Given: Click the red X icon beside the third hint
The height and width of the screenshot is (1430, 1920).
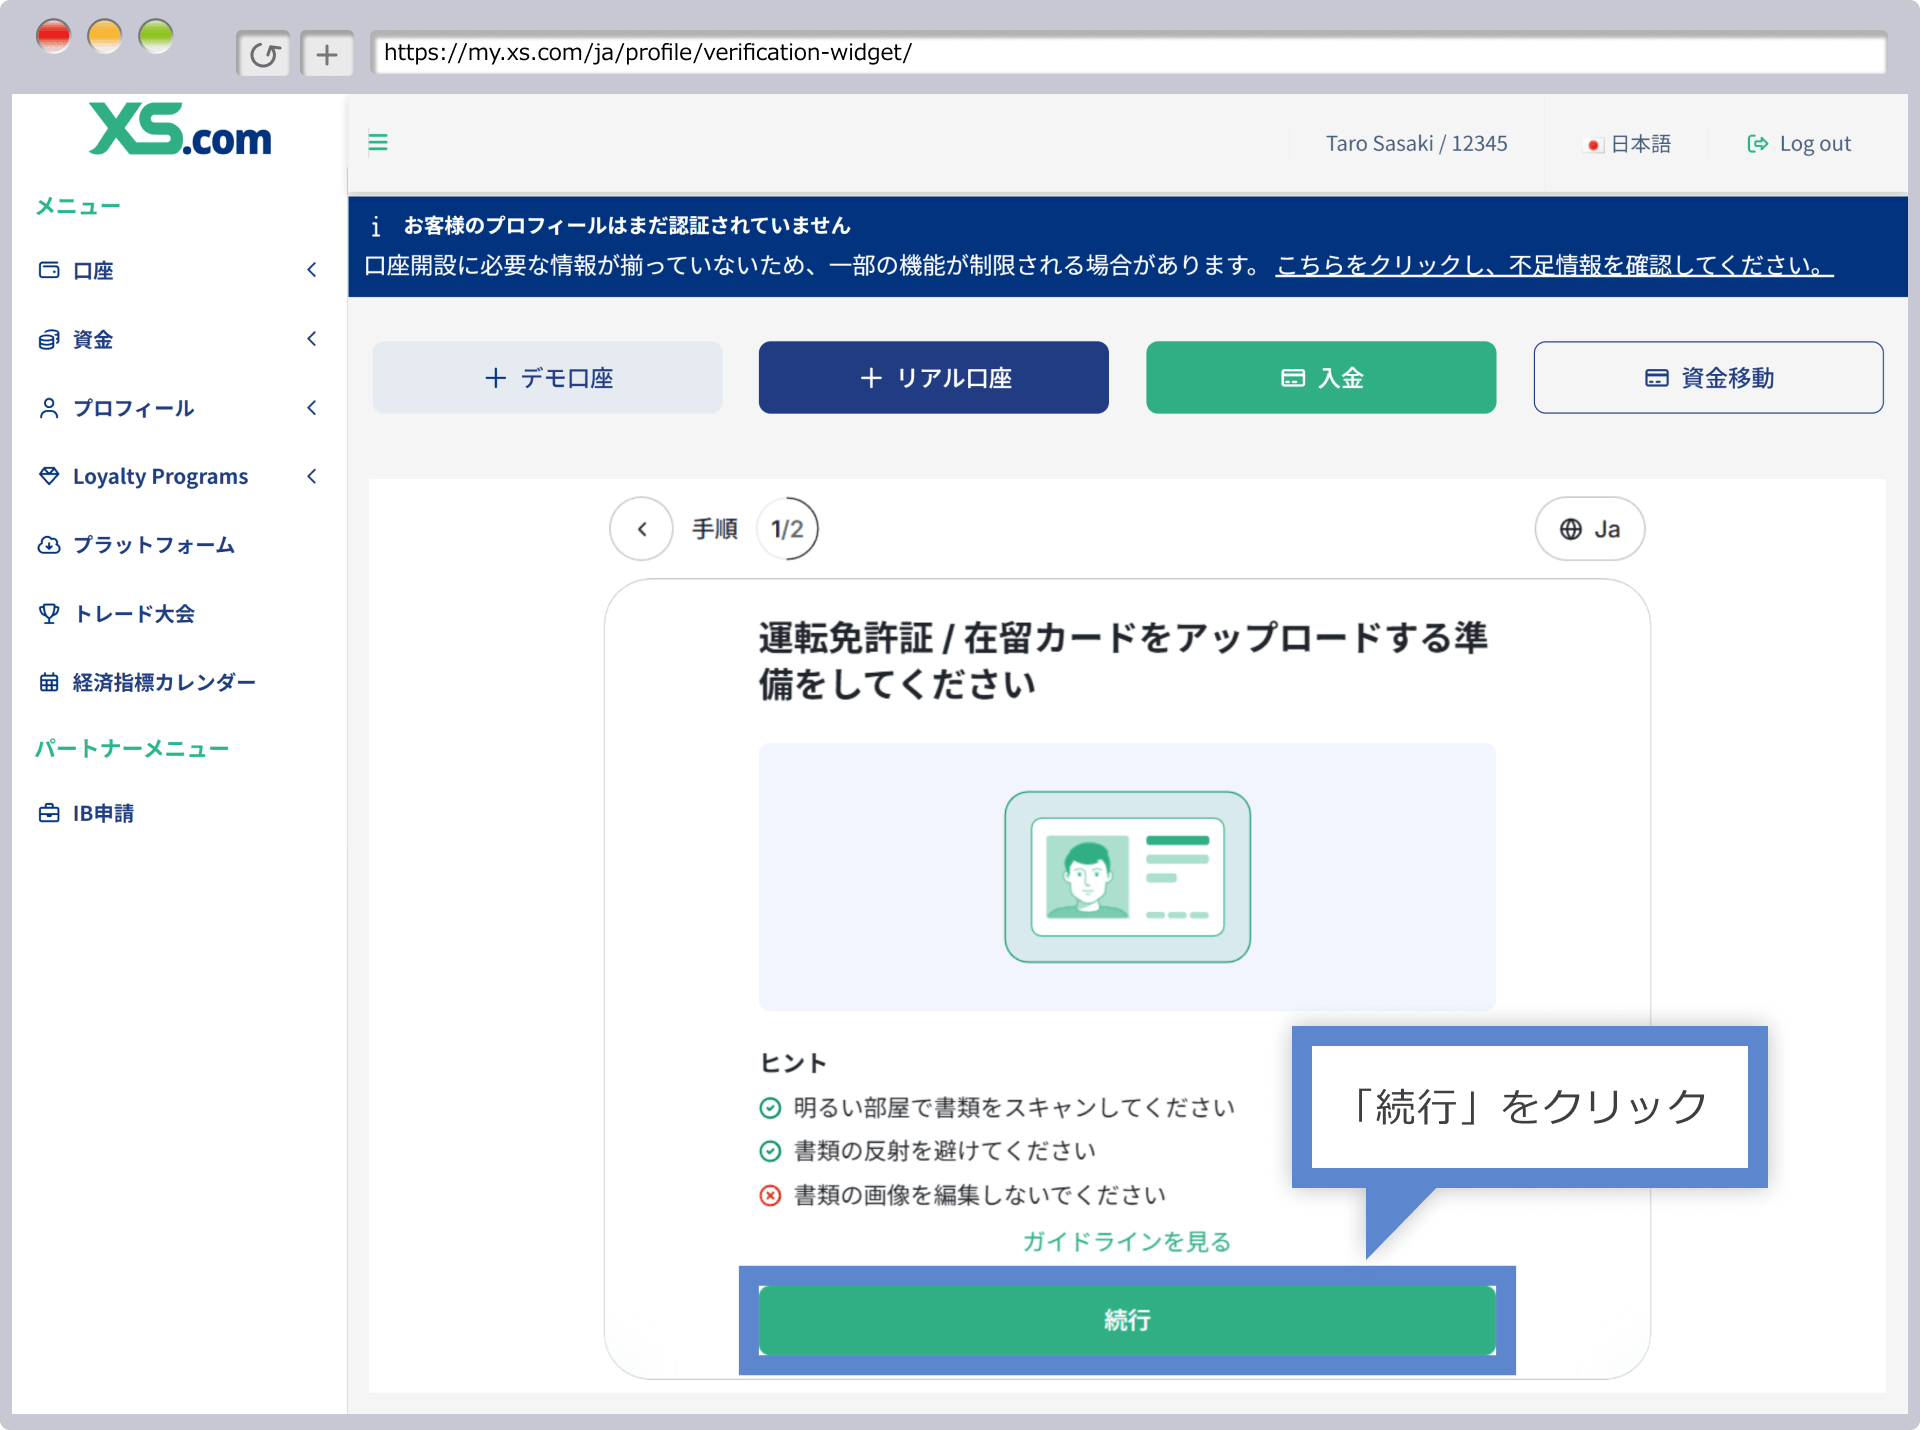Looking at the screenshot, I should point(770,1196).
